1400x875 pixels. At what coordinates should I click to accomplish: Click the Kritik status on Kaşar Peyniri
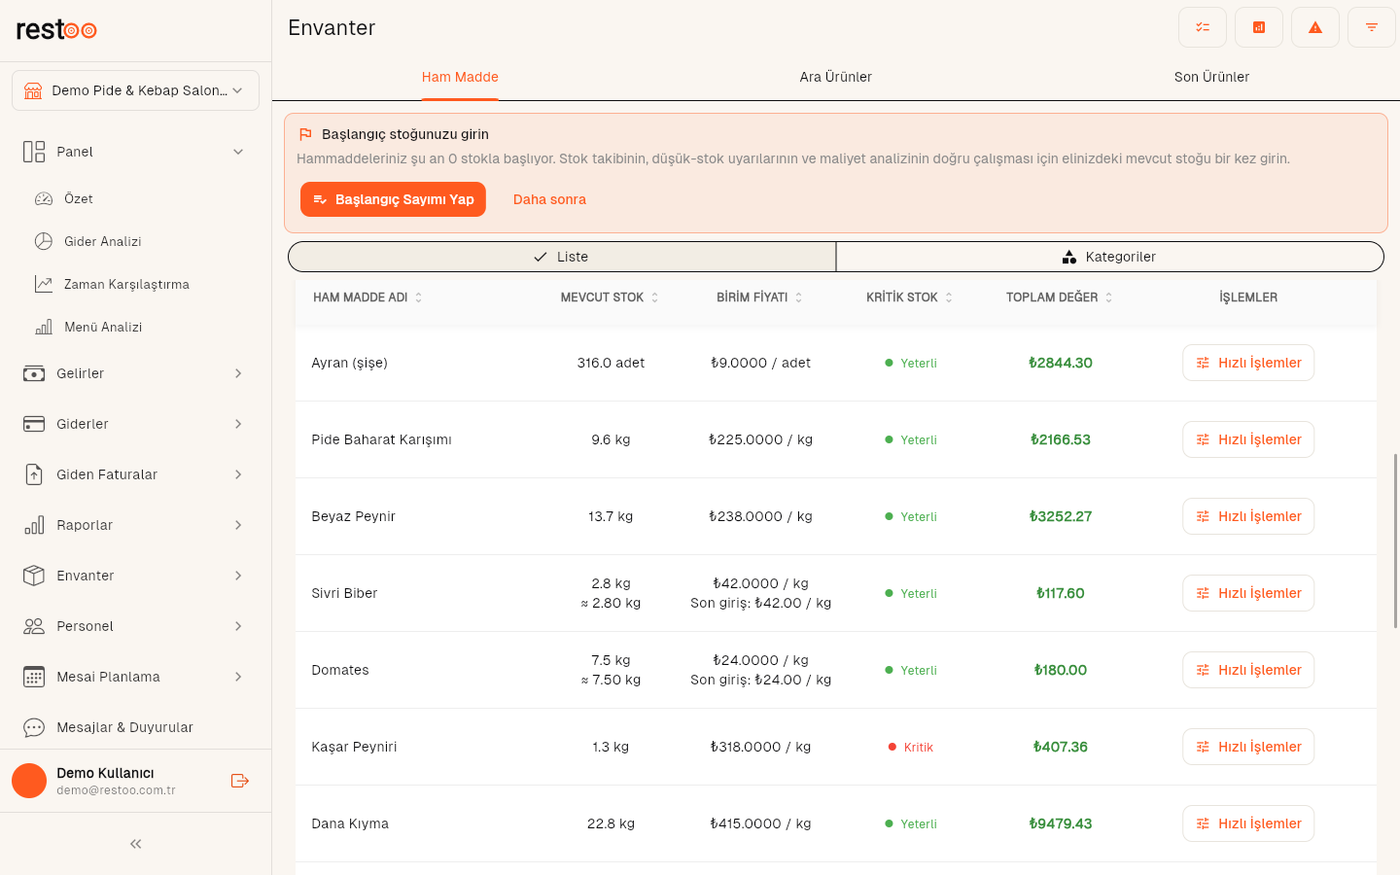pos(911,747)
